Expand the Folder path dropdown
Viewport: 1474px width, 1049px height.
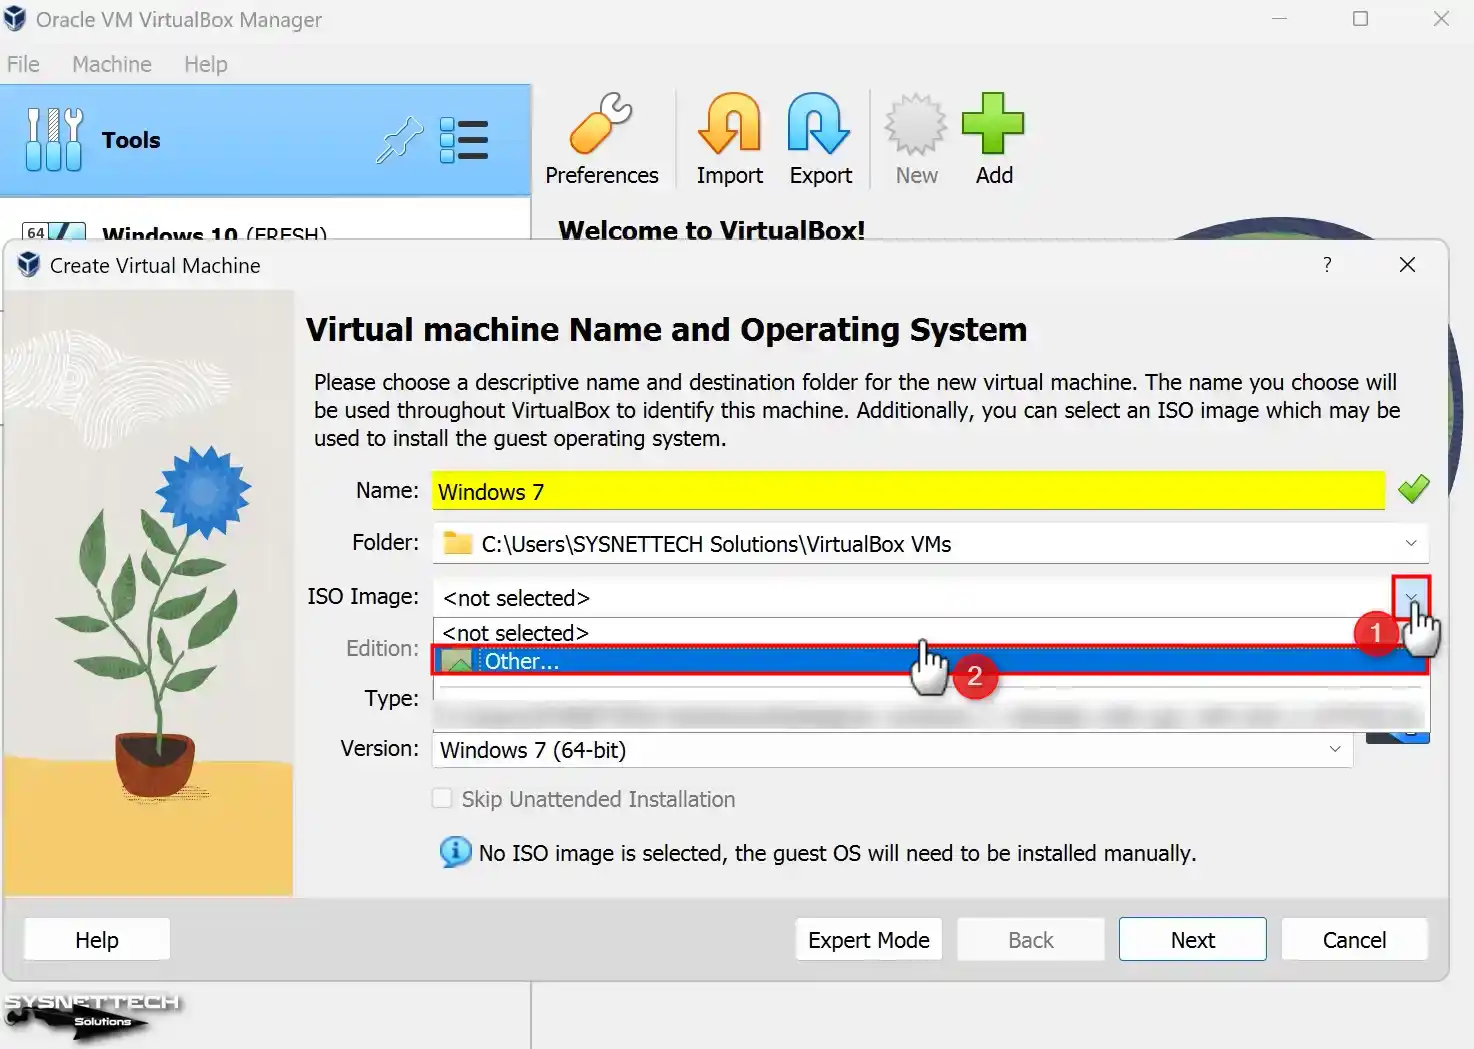pyautogui.click(x=1411, y=543)
